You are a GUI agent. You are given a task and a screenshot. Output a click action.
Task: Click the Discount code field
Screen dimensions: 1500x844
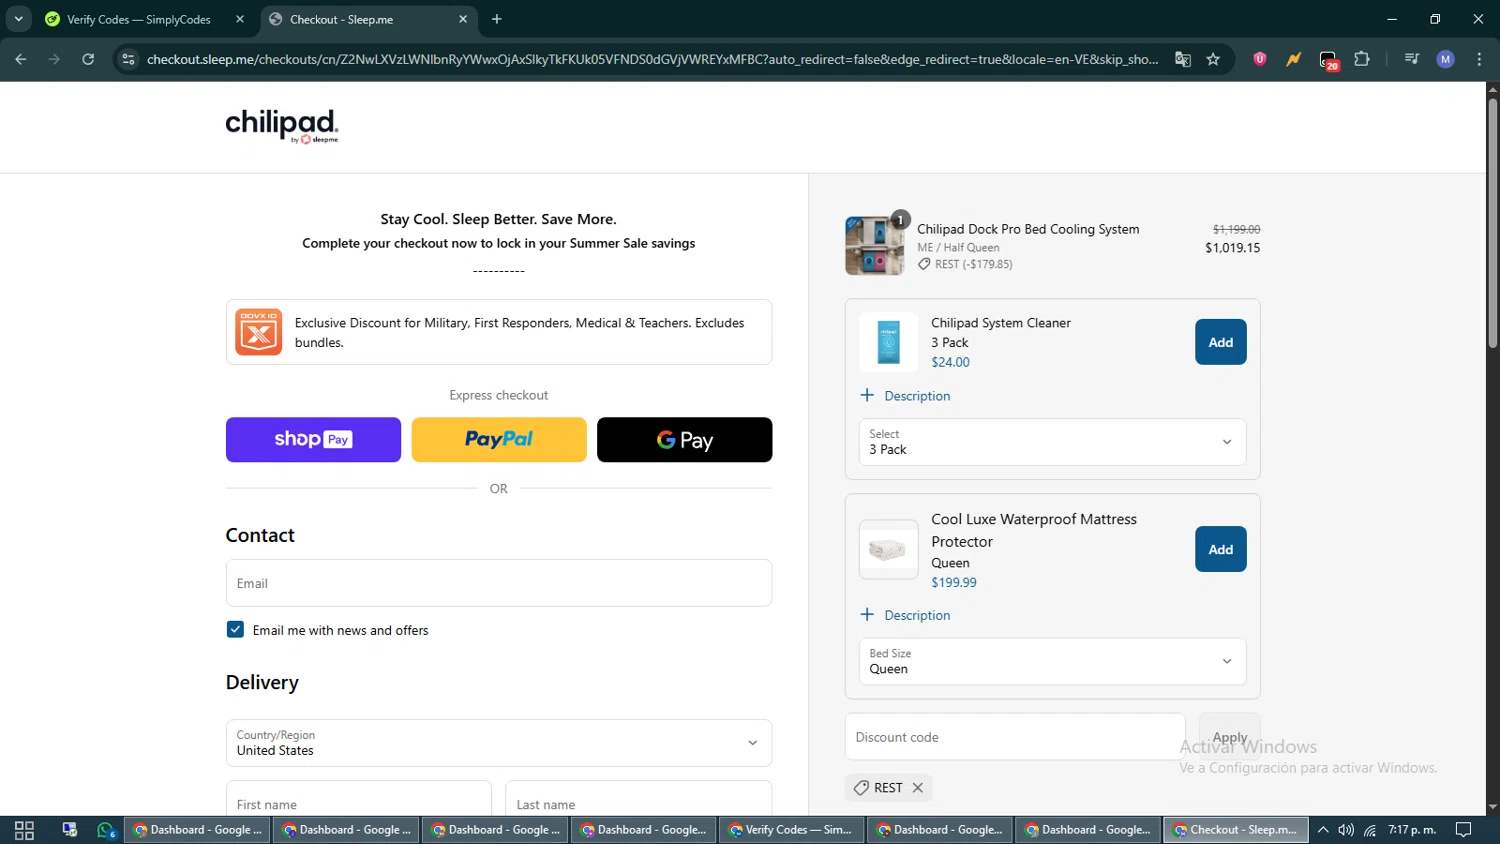click(1015, 737)
